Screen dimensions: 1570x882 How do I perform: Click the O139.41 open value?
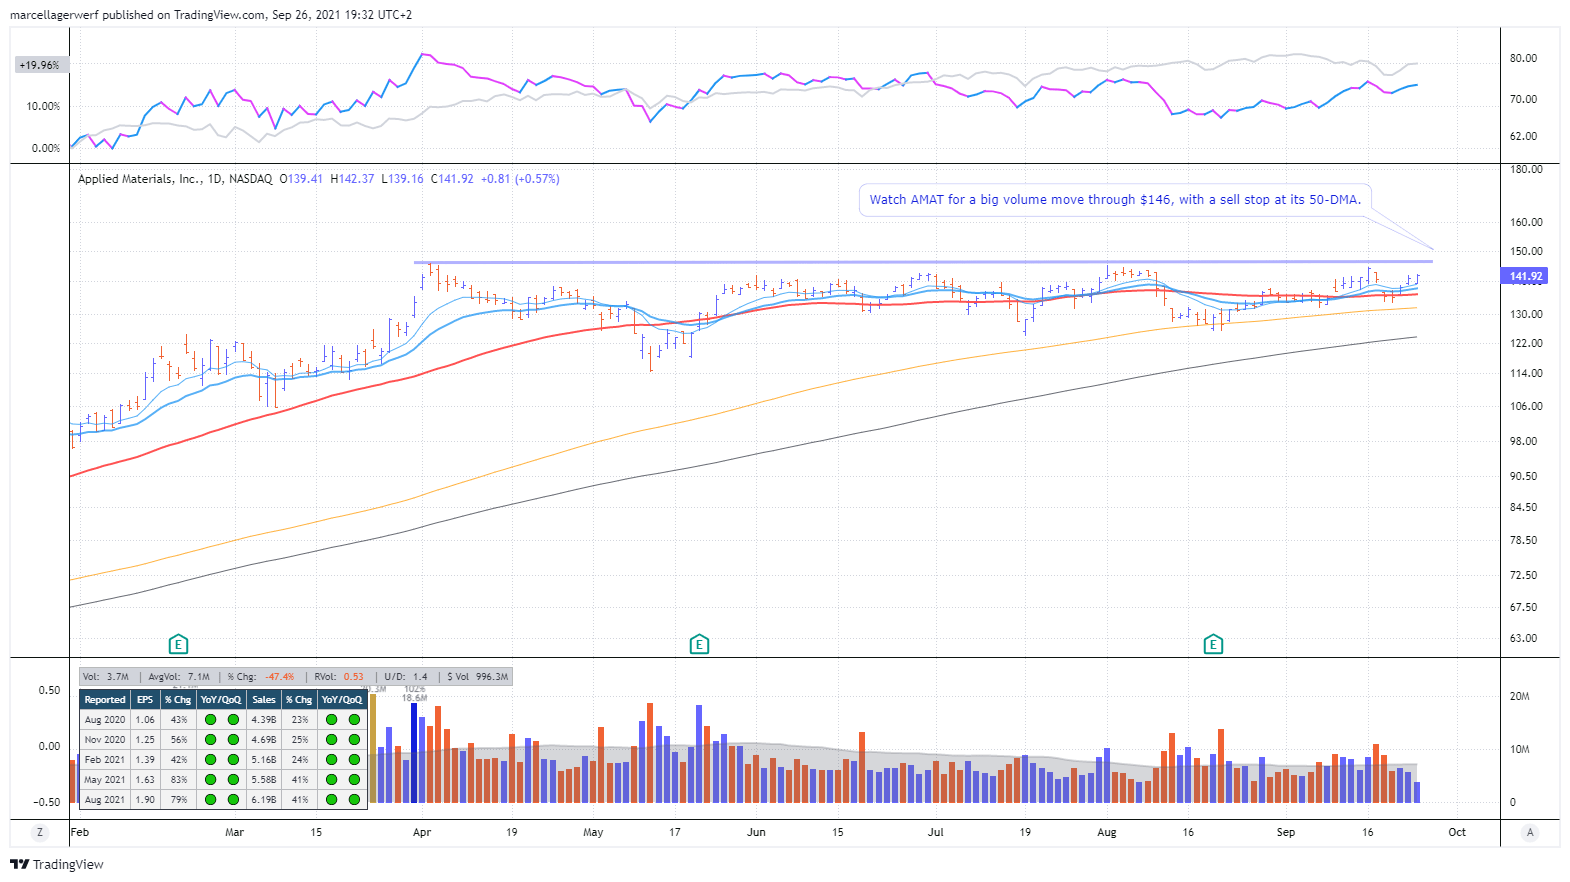[x=301, y=179]
